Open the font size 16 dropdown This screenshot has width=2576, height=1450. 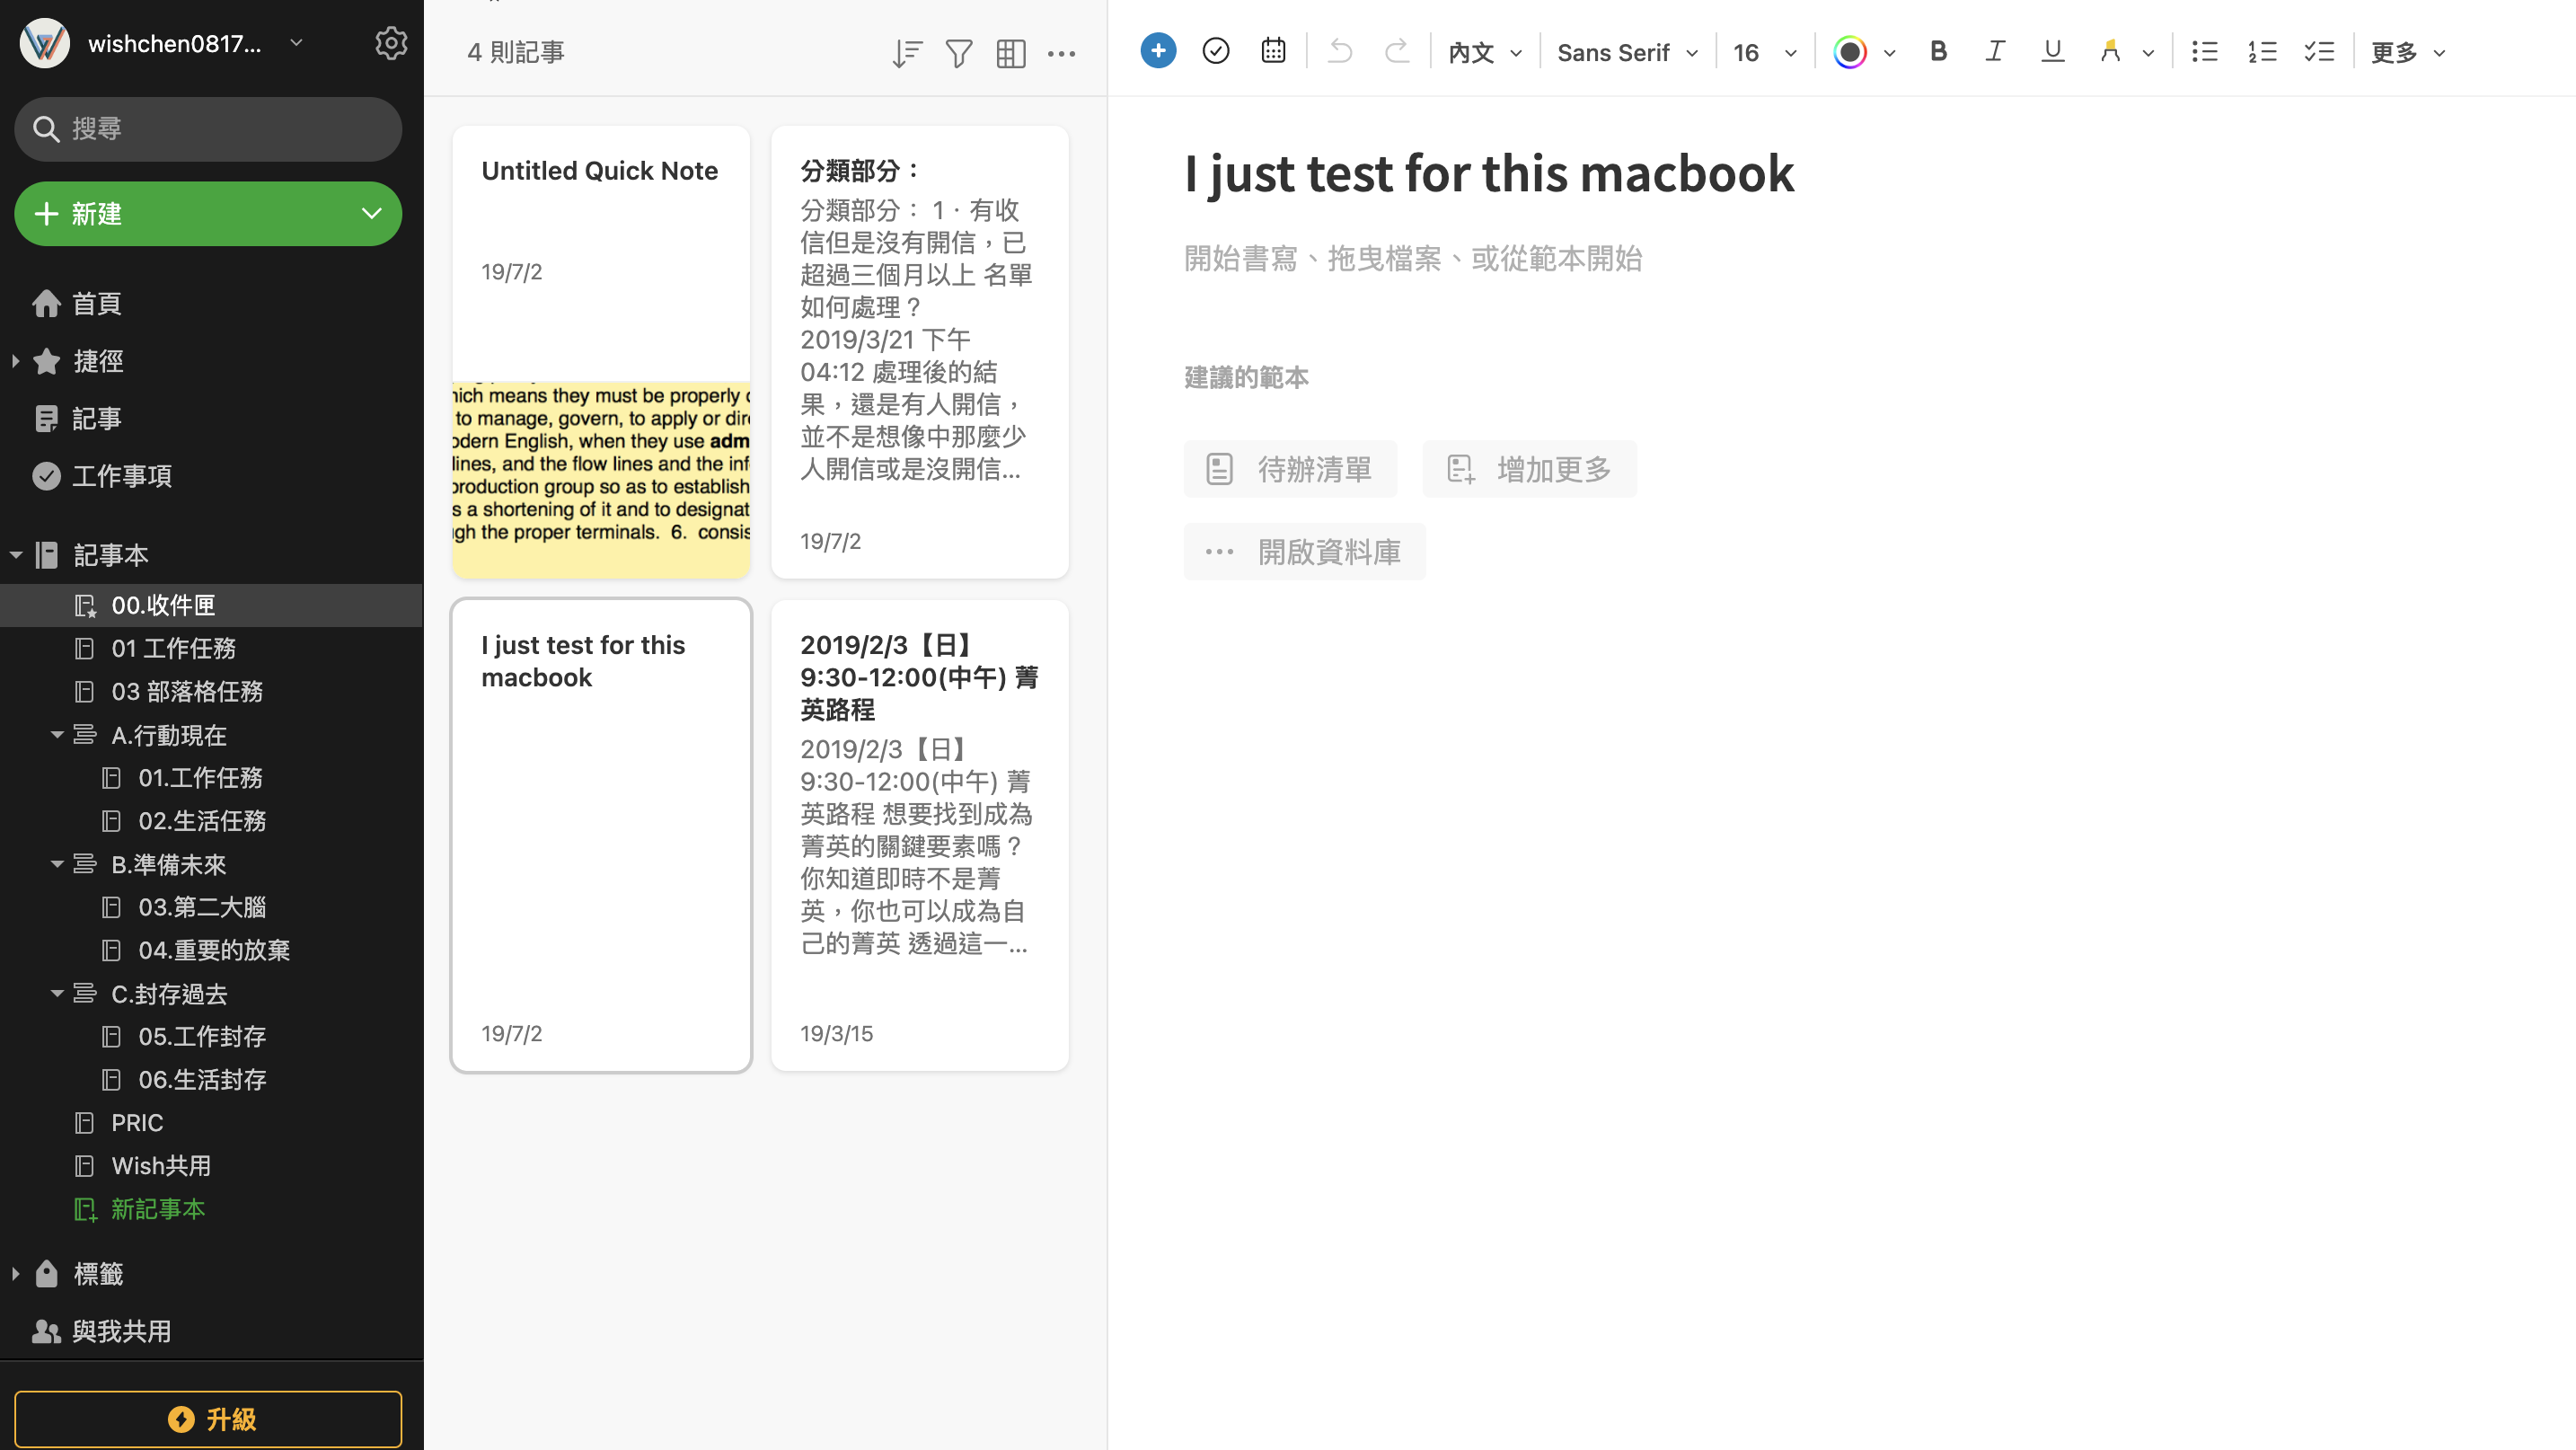coord(1764,53)
